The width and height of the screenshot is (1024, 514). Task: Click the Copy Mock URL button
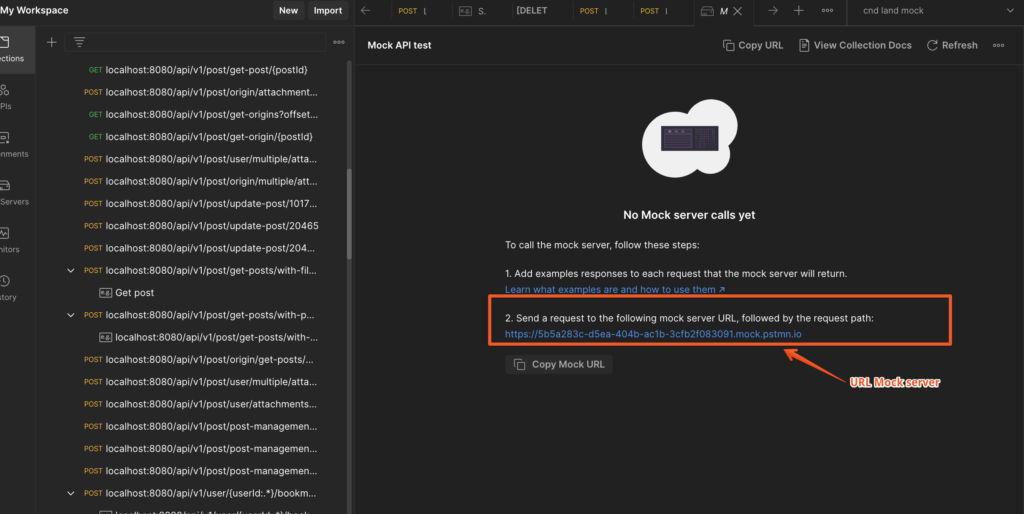(x=558, y=364)
